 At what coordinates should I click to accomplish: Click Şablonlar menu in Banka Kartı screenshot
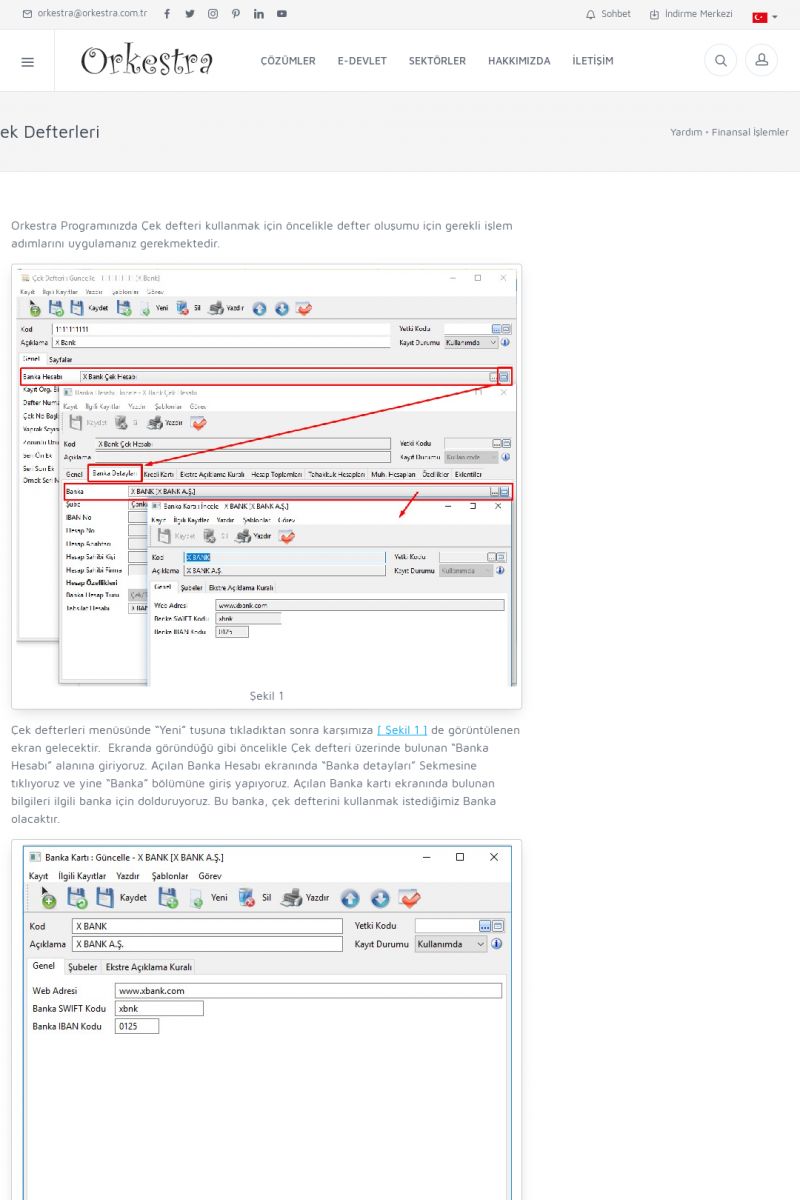[170, 876]
